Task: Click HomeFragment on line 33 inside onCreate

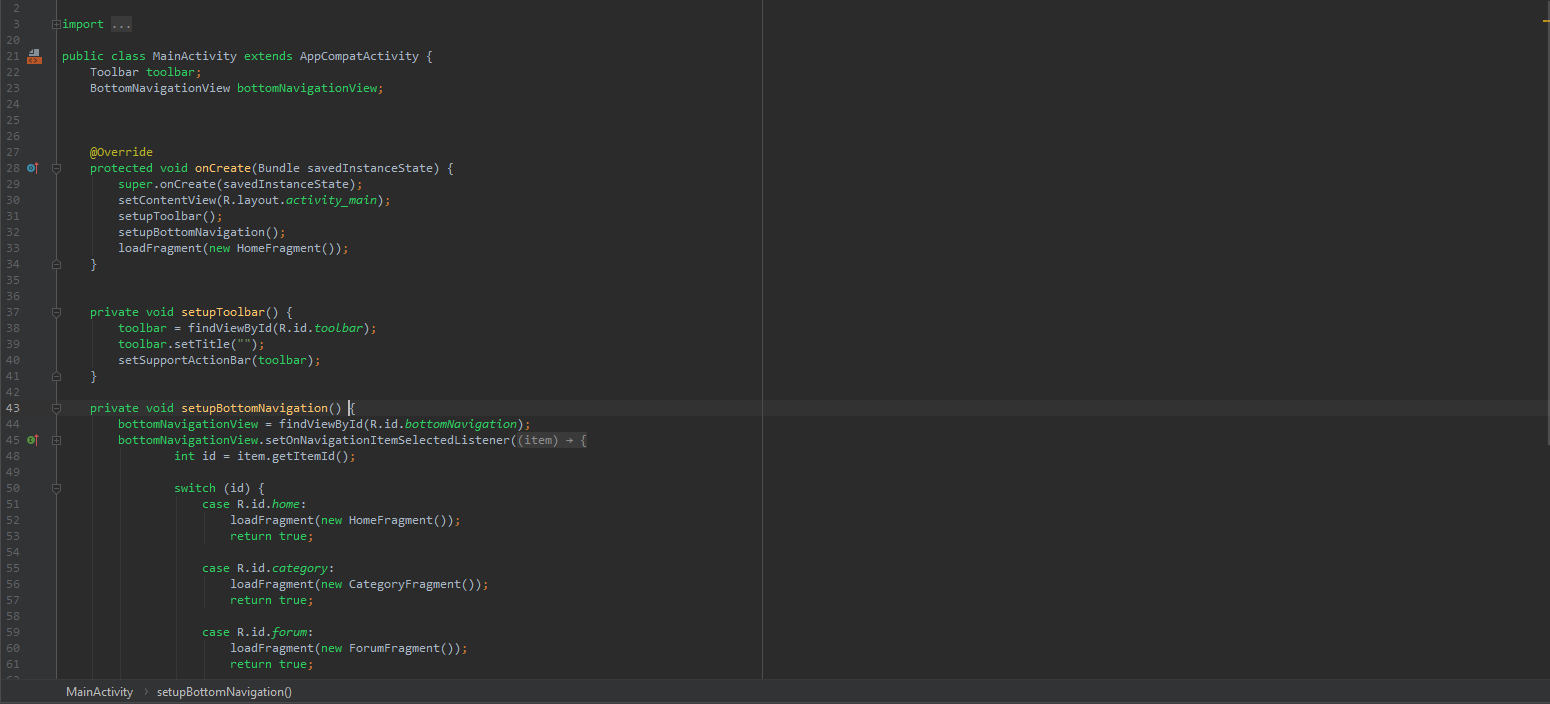Action: click(279, 248)
